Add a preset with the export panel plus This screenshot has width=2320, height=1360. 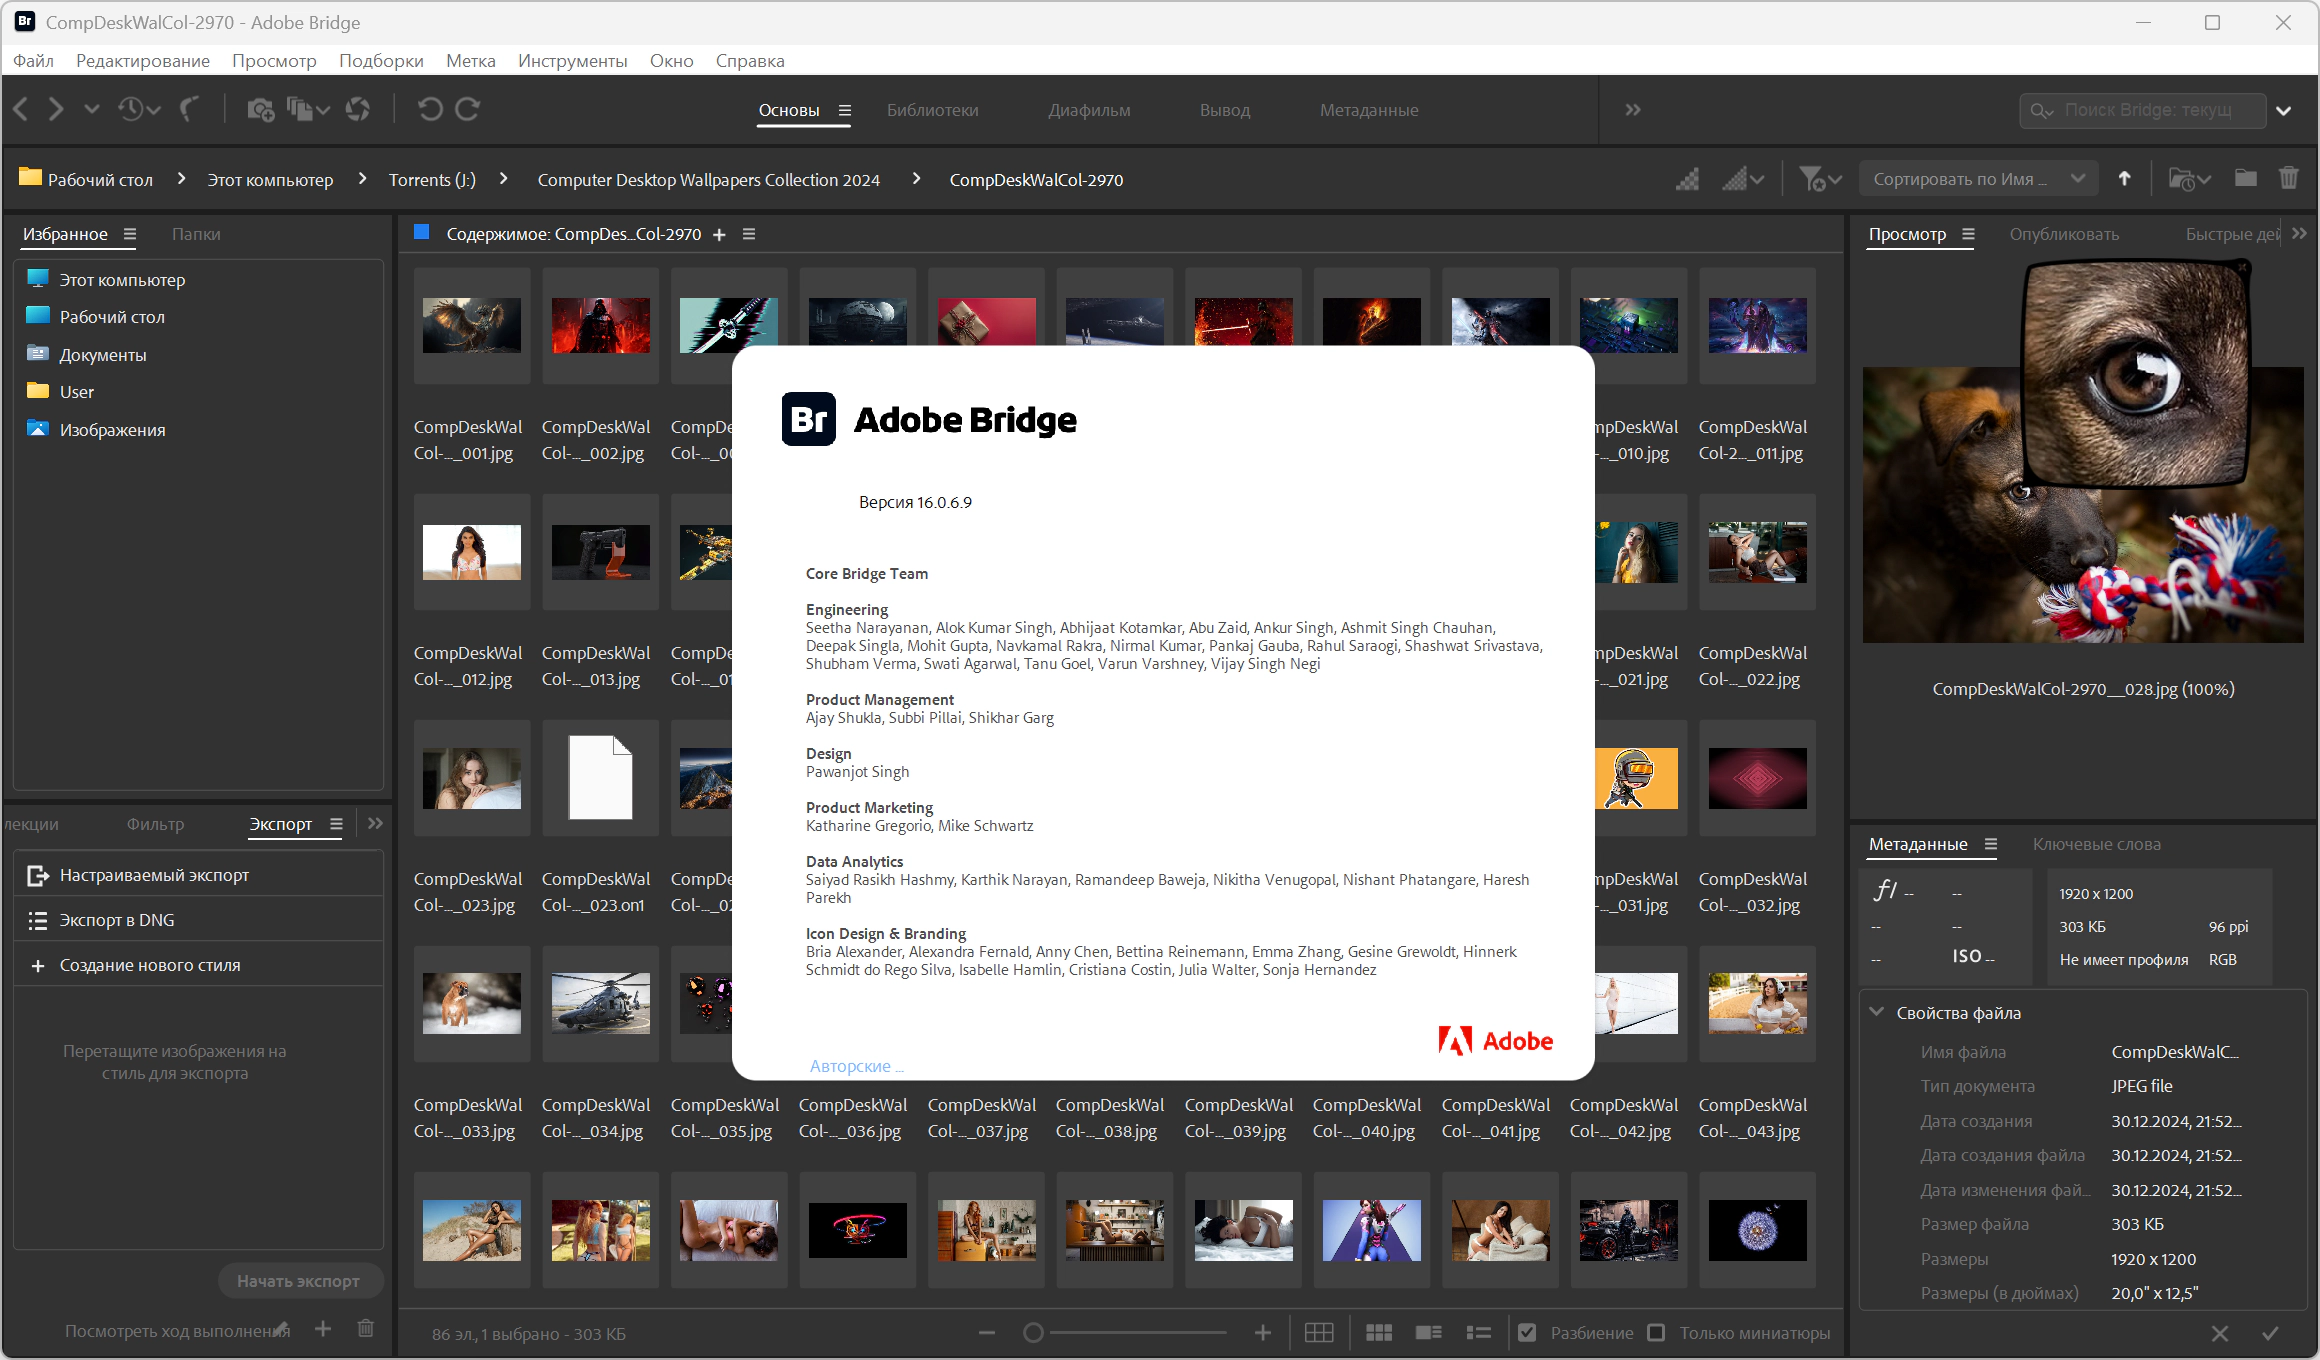click(x=323, y=1329)
